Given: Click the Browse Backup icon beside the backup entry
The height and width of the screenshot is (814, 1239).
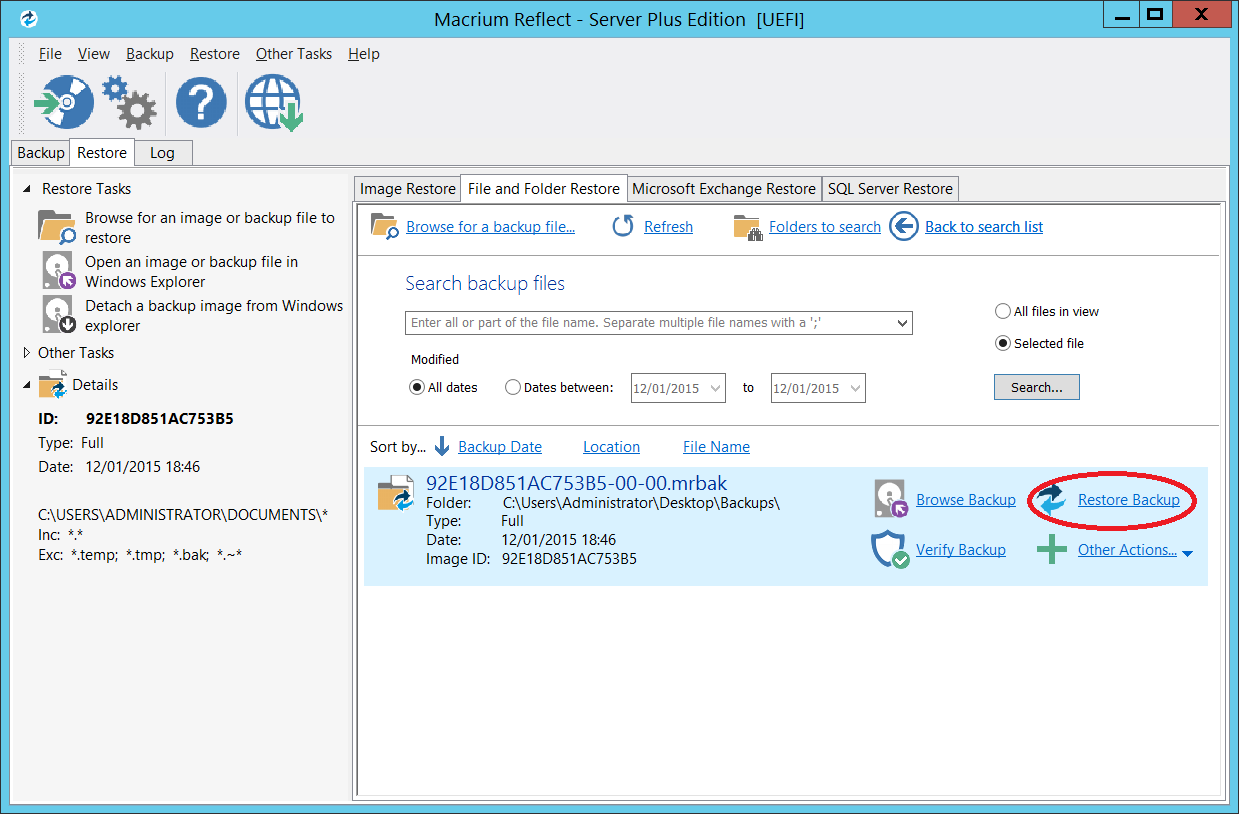Looking at the screenshot, I should 889,499.
